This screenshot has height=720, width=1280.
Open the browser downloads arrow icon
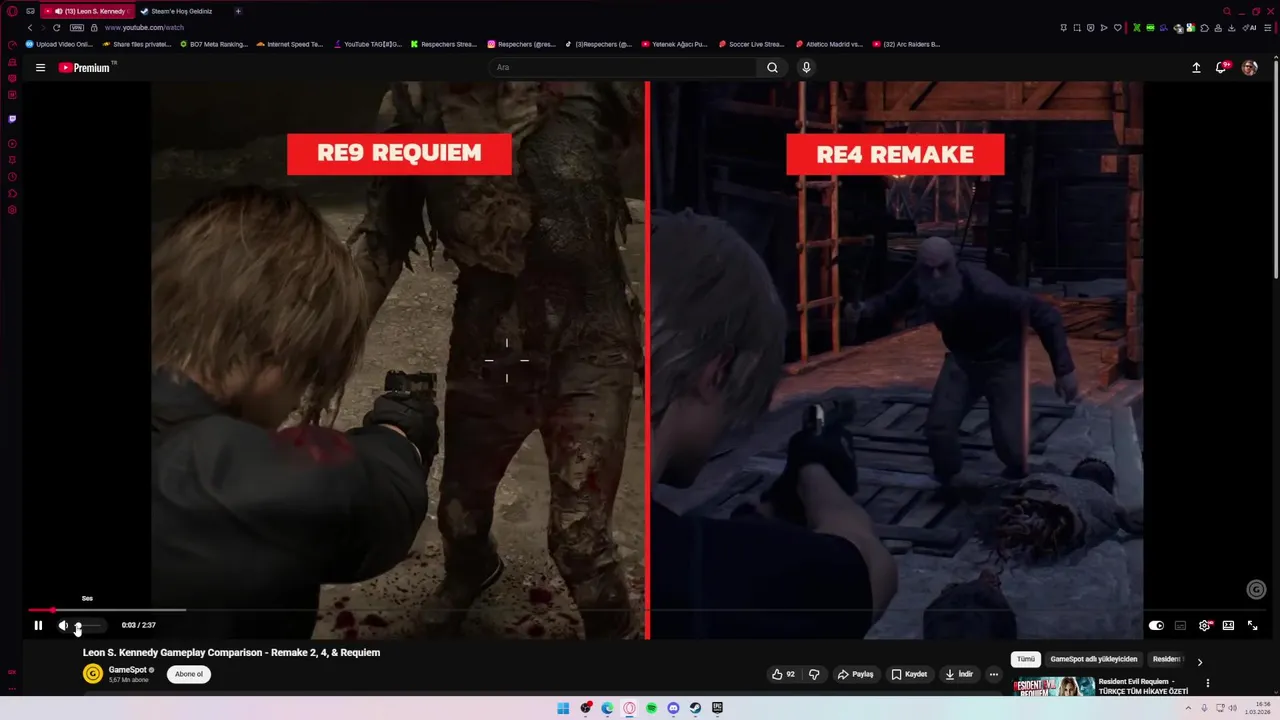click(x=1231, y=28)
